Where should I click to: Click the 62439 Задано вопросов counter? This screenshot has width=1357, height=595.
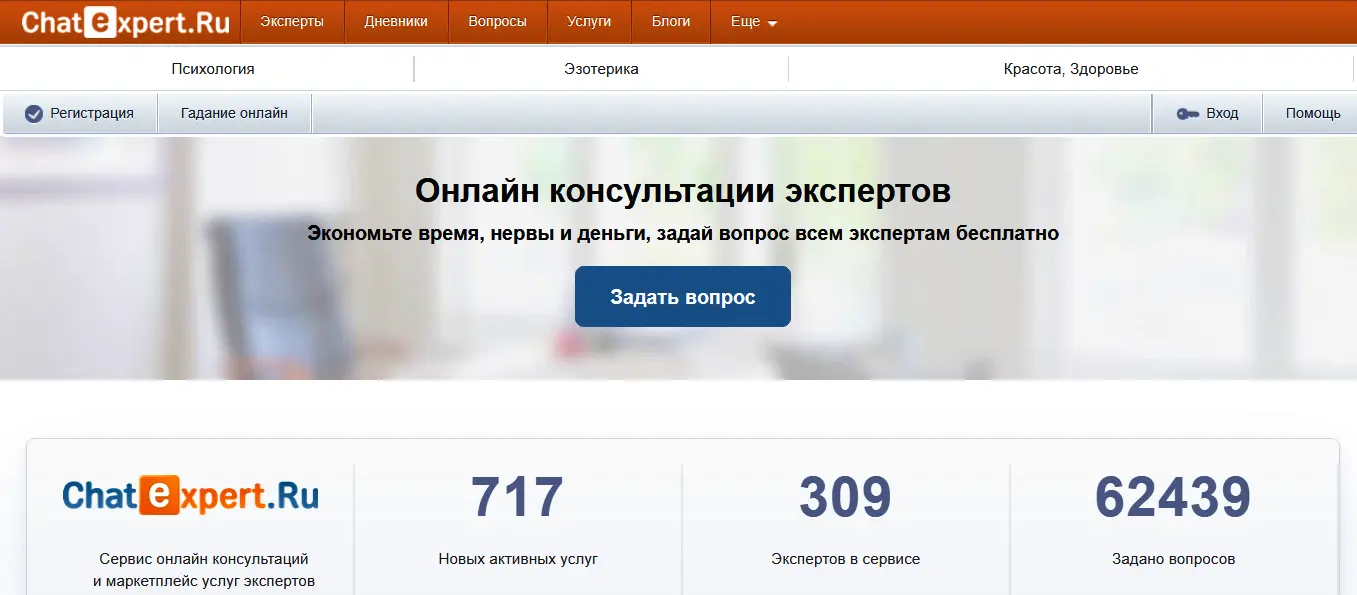coord(1173,497)
